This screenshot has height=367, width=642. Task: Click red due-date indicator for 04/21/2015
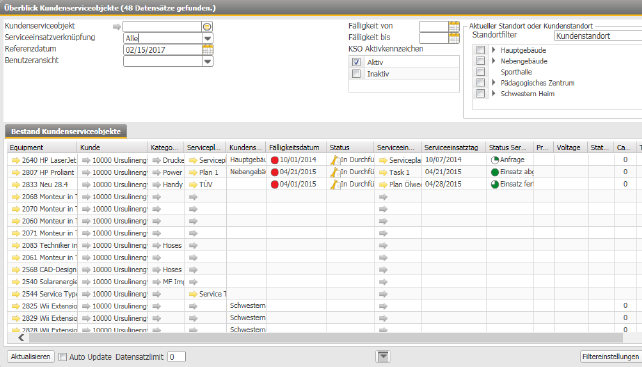pyautogui.click(x=275, y=172)
